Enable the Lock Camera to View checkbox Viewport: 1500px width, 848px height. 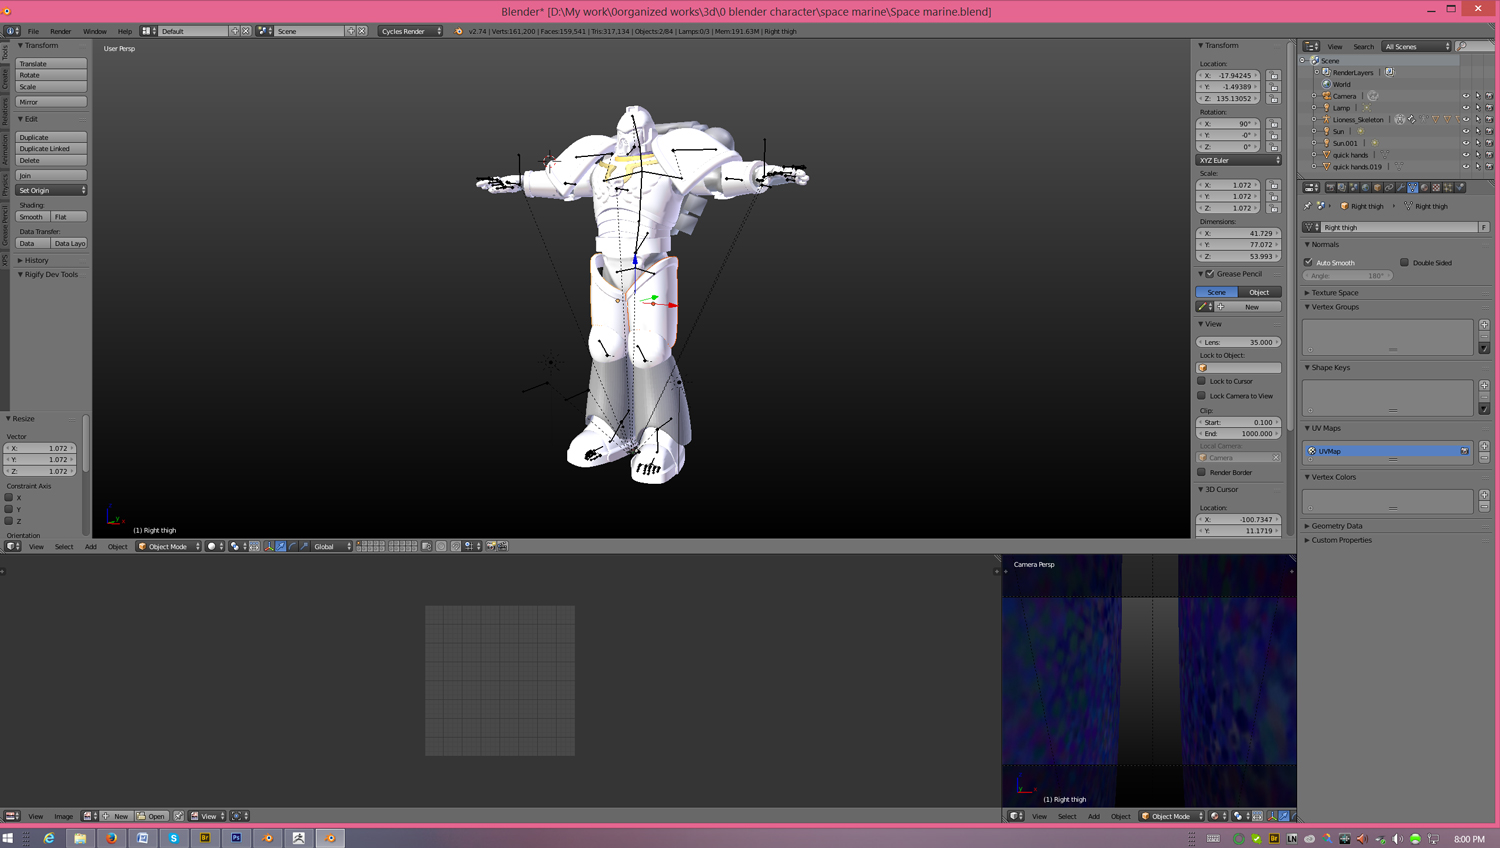coord(1202,396)
